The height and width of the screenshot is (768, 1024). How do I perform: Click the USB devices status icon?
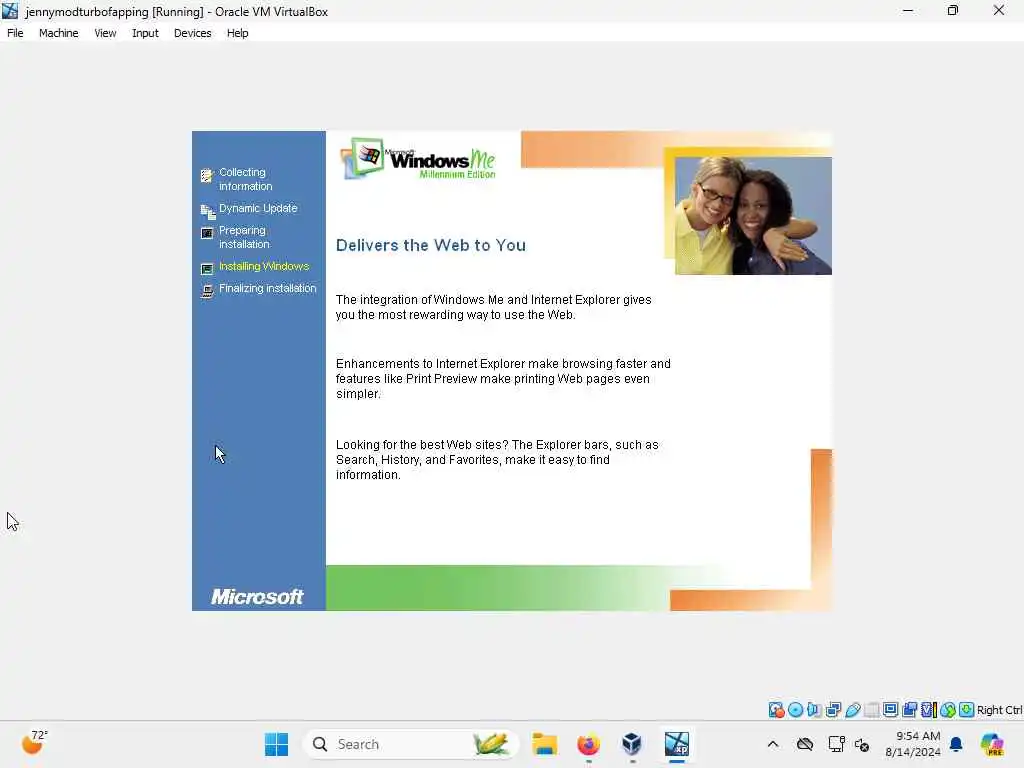pyautogui.click(x=852, y=710)
